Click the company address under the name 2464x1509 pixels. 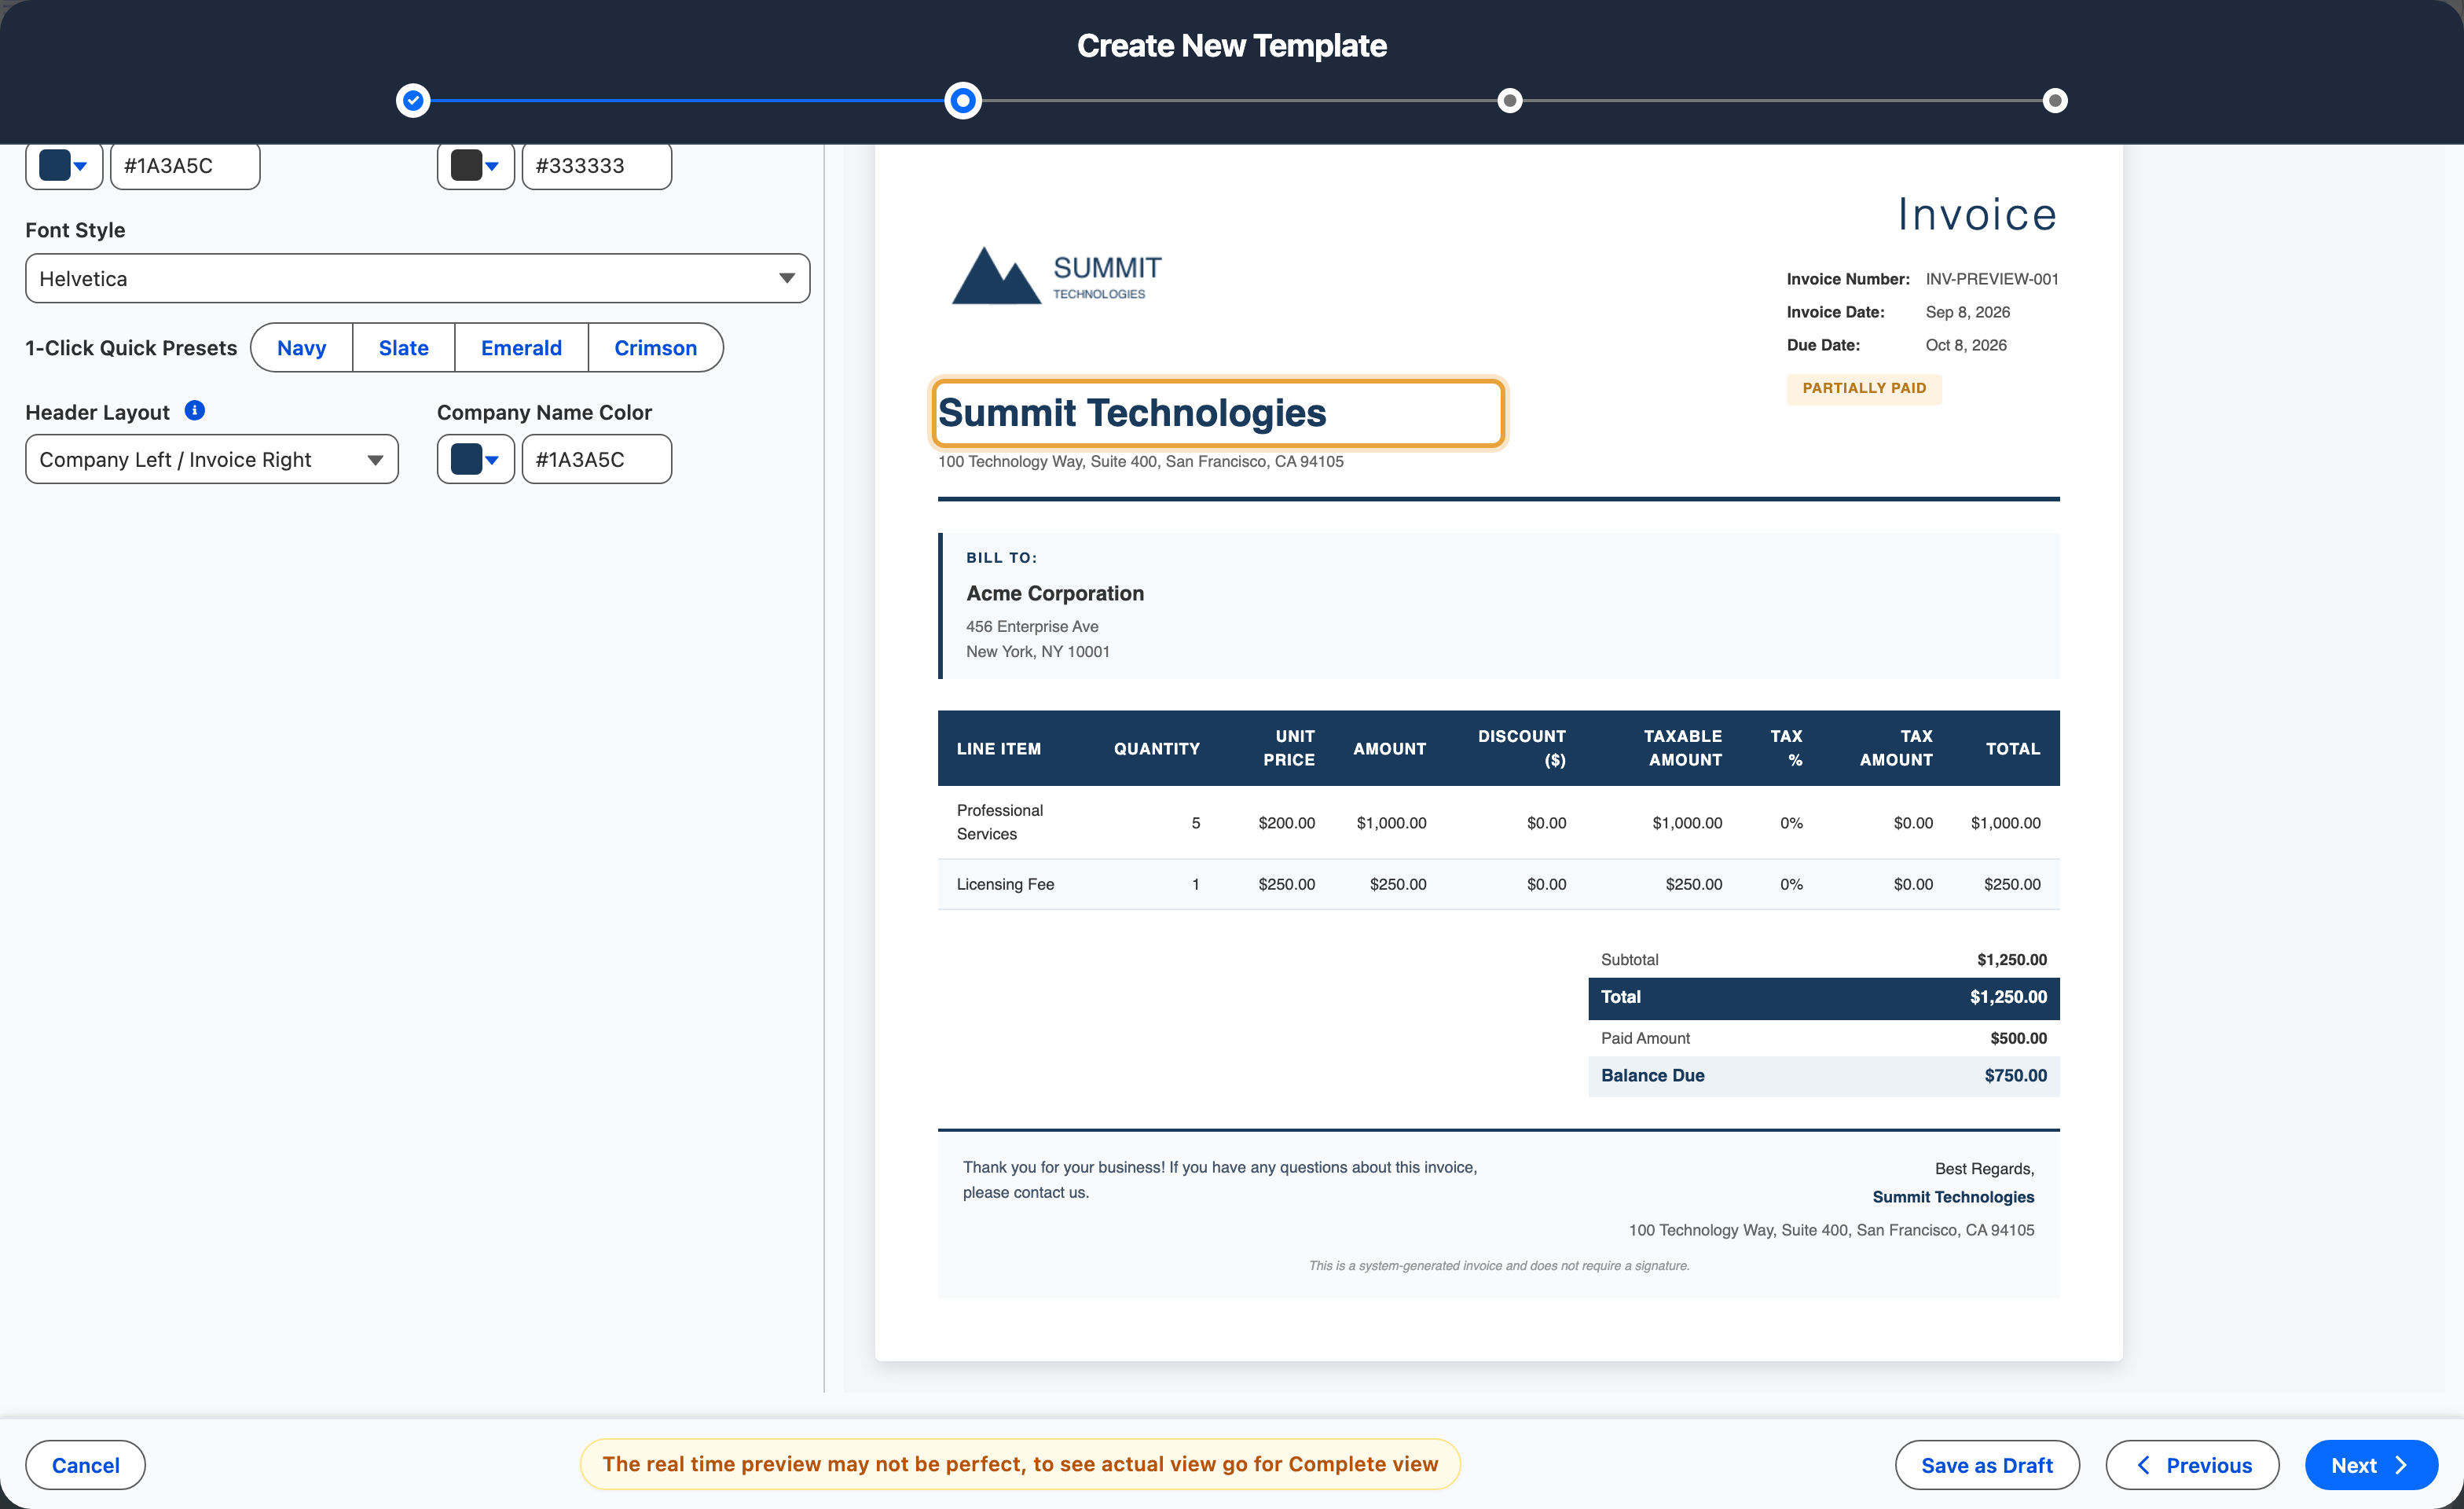coord(1141,461)
